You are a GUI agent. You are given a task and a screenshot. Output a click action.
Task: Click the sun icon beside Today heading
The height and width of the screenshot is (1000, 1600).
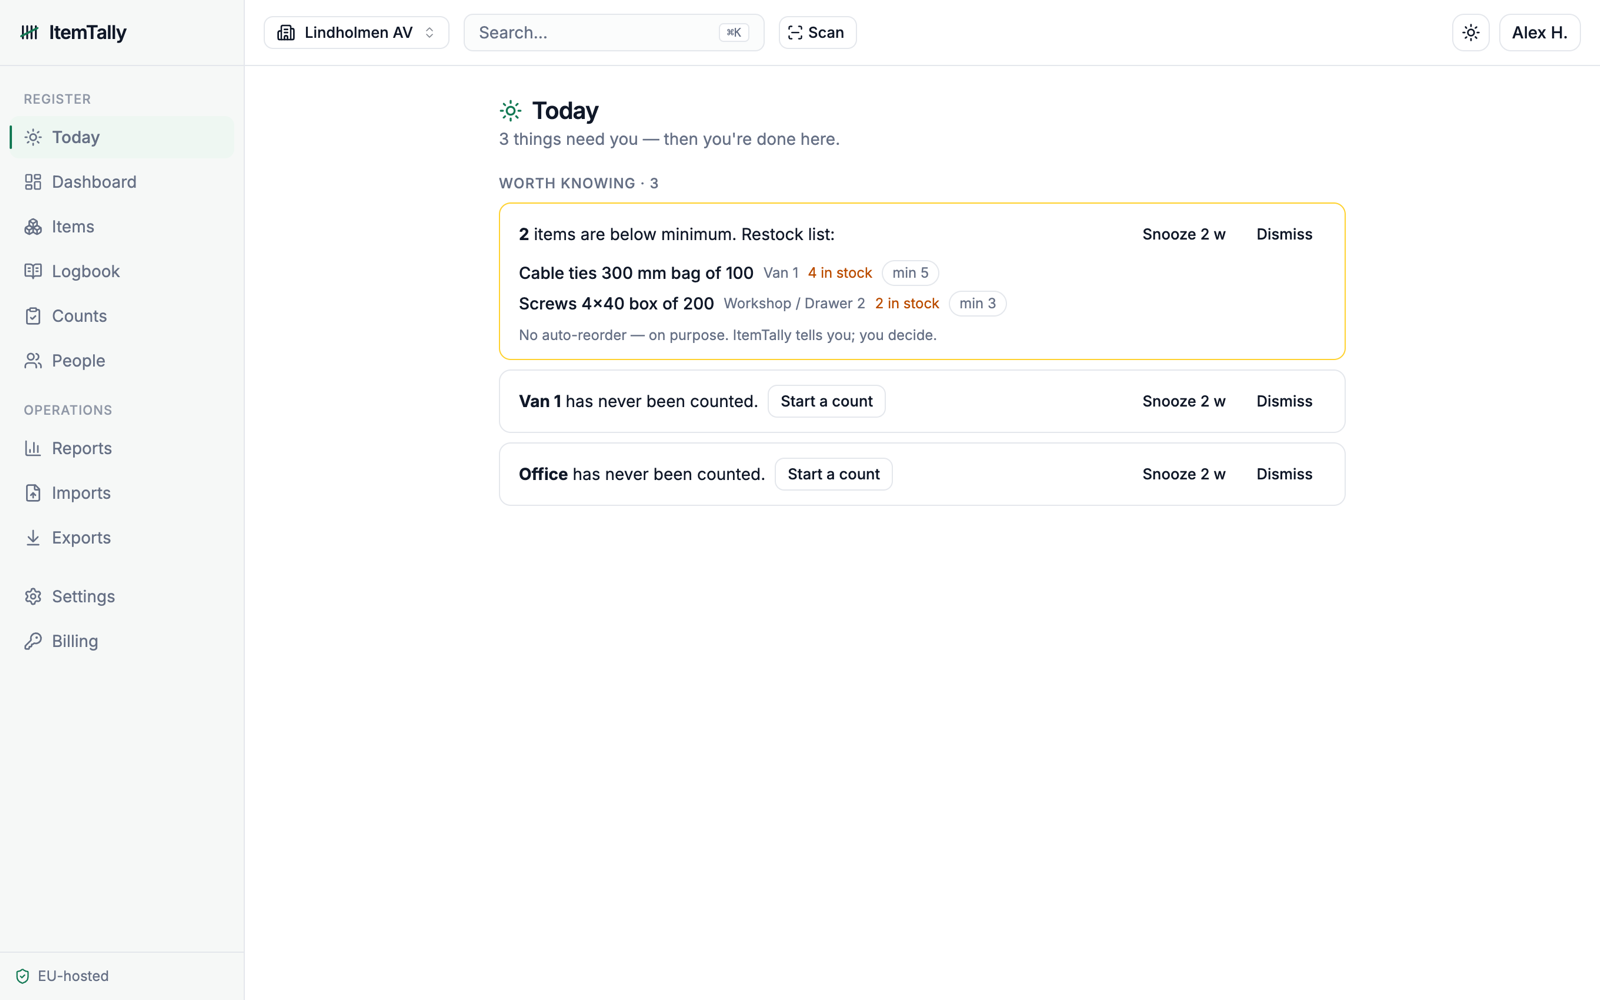pyautogui.click(x=510, y=111)
